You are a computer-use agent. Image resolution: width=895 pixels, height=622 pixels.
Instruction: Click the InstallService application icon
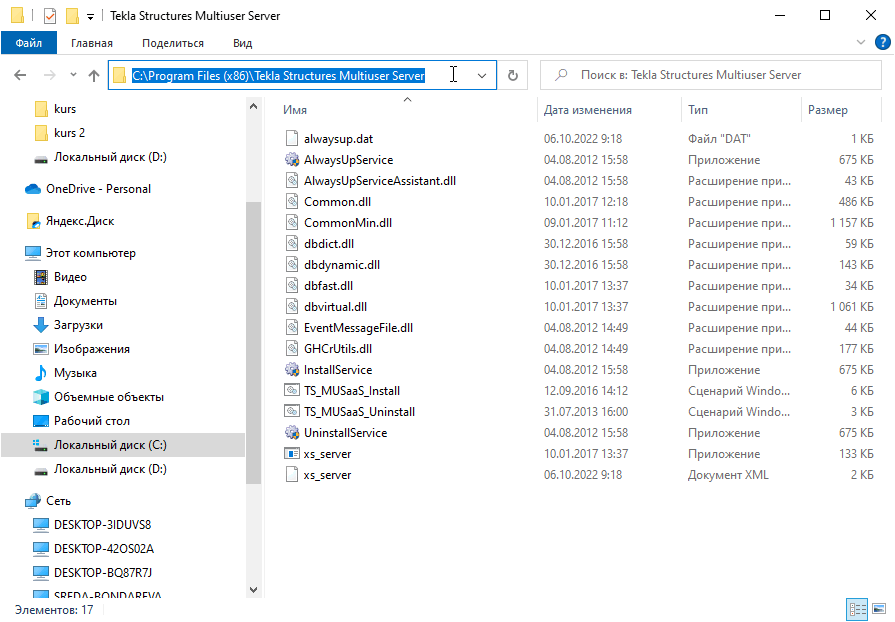click(x=292, y=370)
